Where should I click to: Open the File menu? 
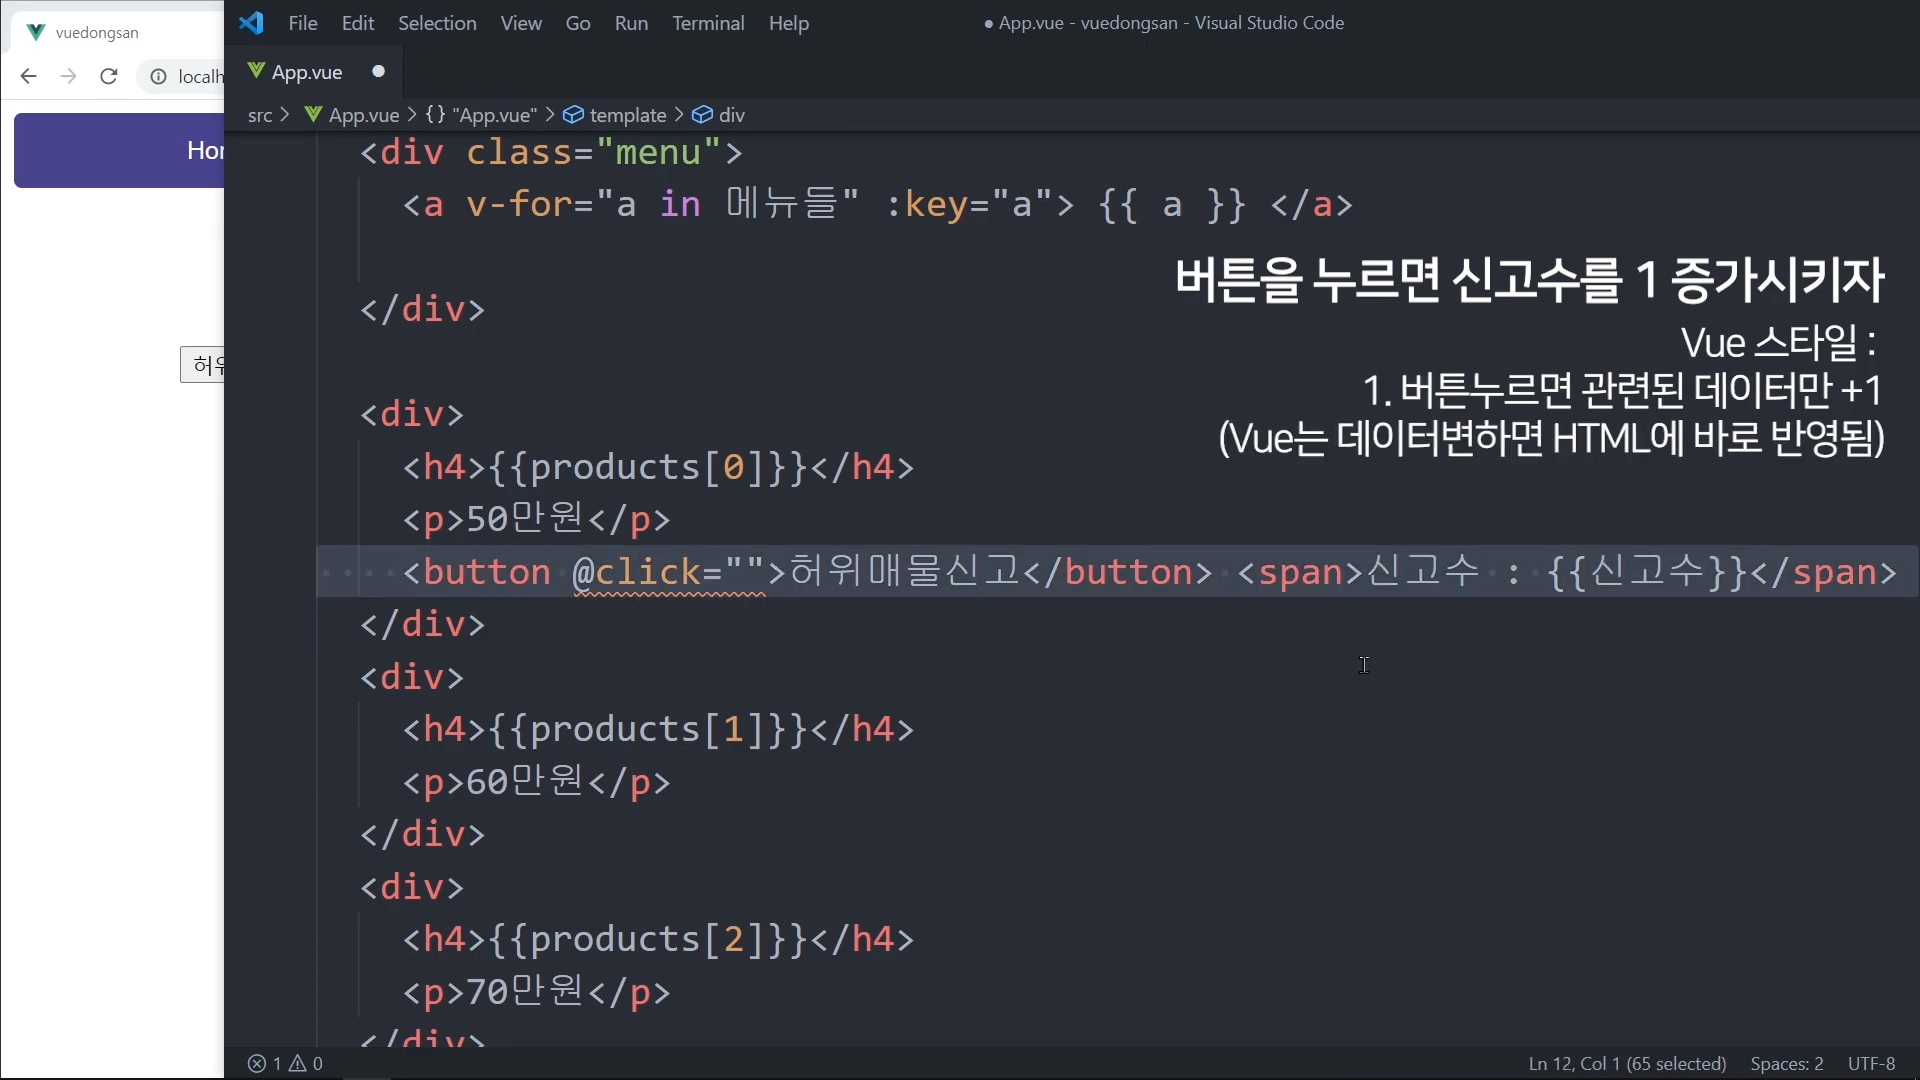[302, 23]
